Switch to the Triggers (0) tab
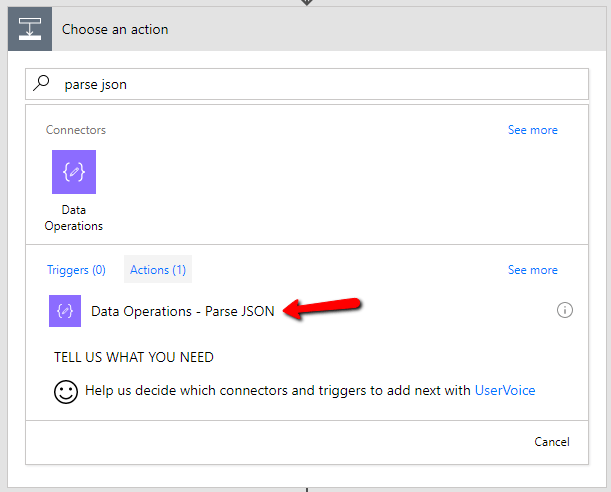This screenshot has height=492, width=611. 76,270
